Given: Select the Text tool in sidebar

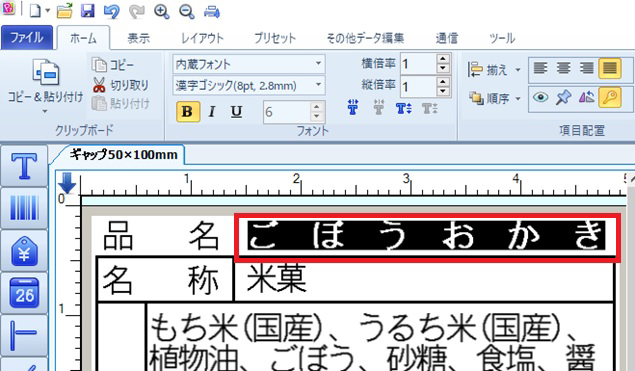Looking at the screenshot, I should click(24, 166).
